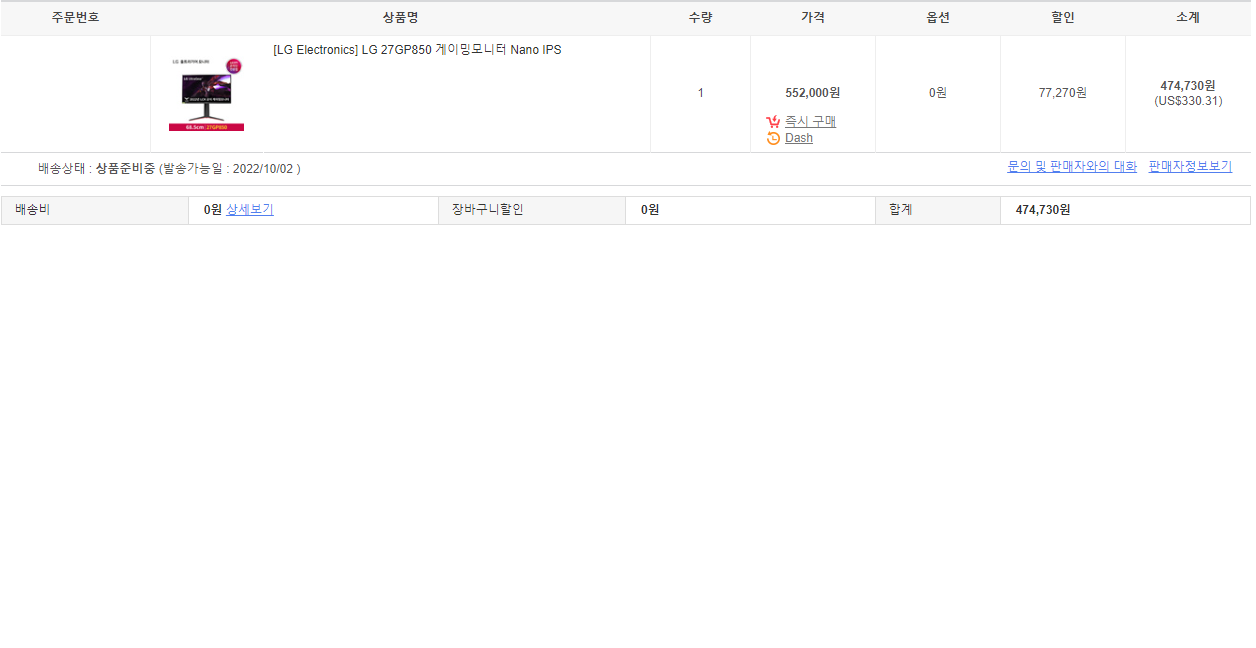Screen dimensions: 1256x648
Task: Click the 장바구니할인 label
Action: point(487,210)
